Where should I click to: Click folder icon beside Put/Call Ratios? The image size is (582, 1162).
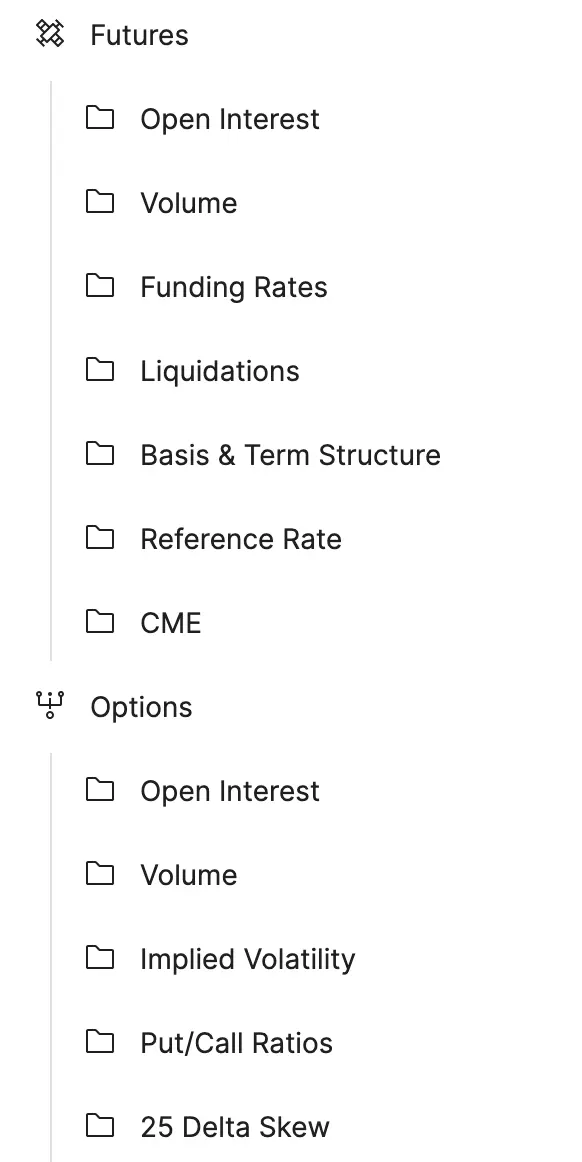point(100,1042)
